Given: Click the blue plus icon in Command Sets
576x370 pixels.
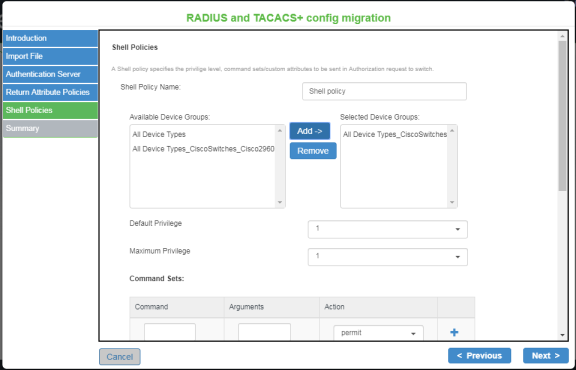Looking at the screenshot, I should [x=454, y=332].
